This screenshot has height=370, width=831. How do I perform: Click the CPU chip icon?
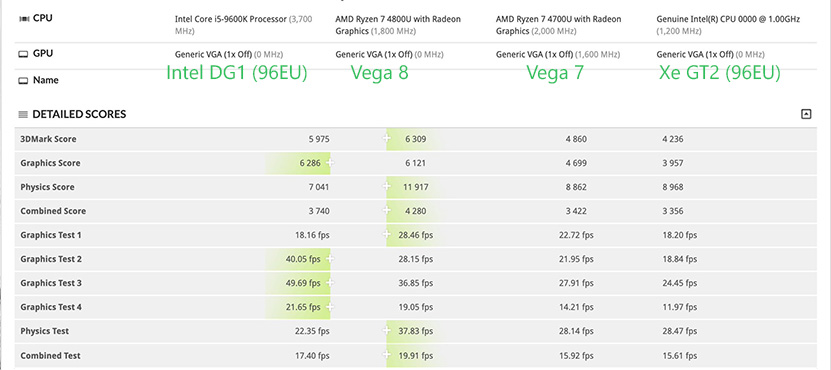[24, 19]
